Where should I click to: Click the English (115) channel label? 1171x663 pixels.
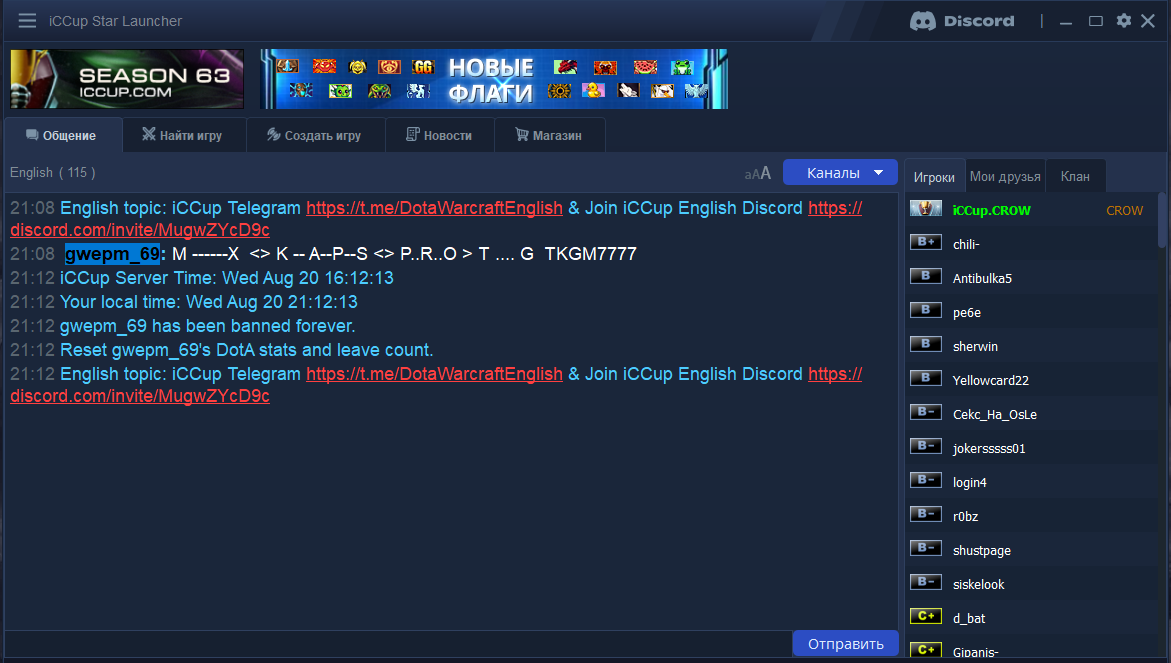tap(52, 172)
